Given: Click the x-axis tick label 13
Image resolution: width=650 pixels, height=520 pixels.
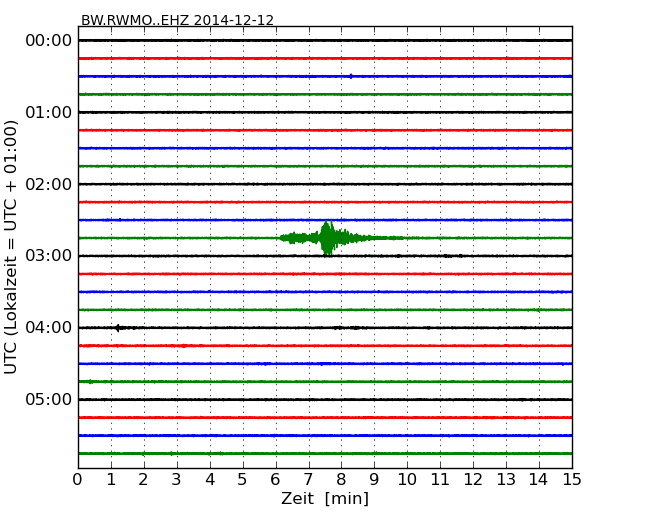Looking at the screenshot, I should [x=506, y=480].
